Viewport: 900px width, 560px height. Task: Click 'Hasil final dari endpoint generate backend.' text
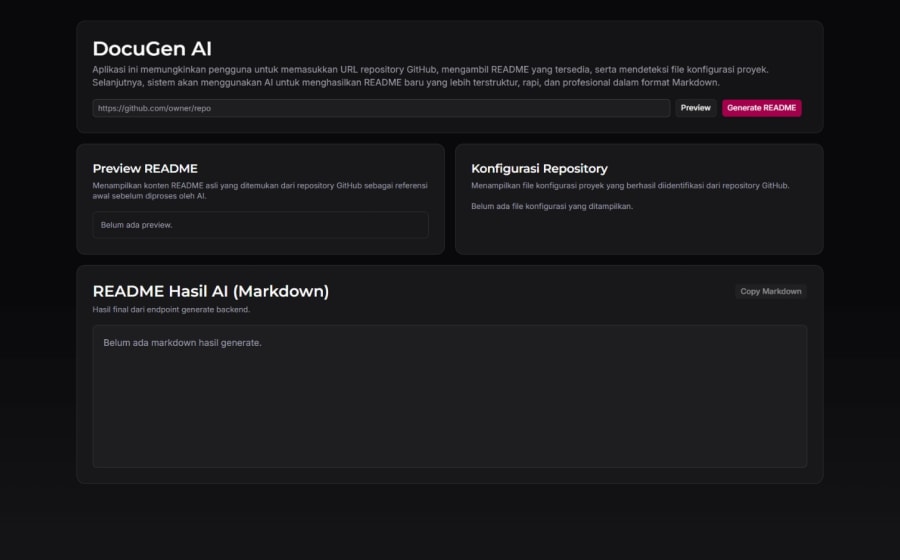171,310
